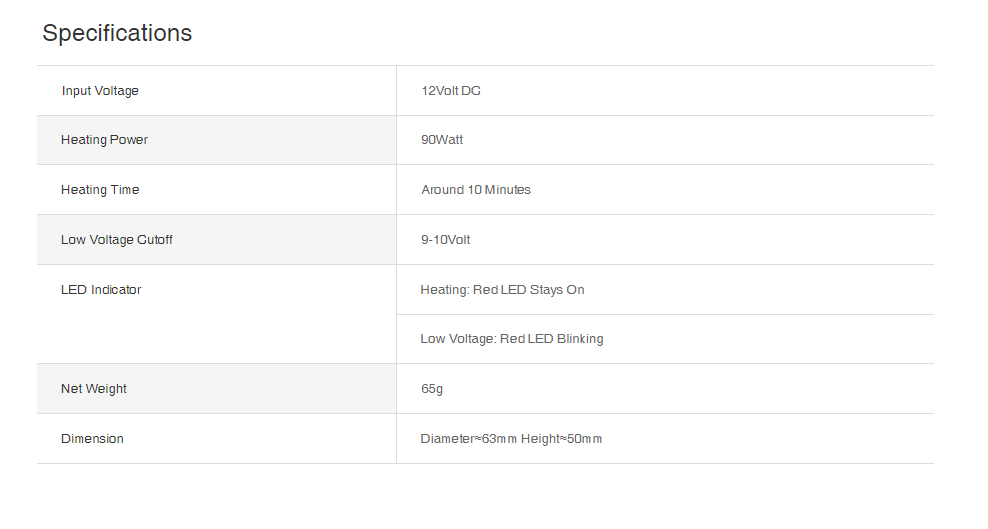Select the LED Indicator label
This screenshot has height=529, width=988.
[x=101, y=290]
